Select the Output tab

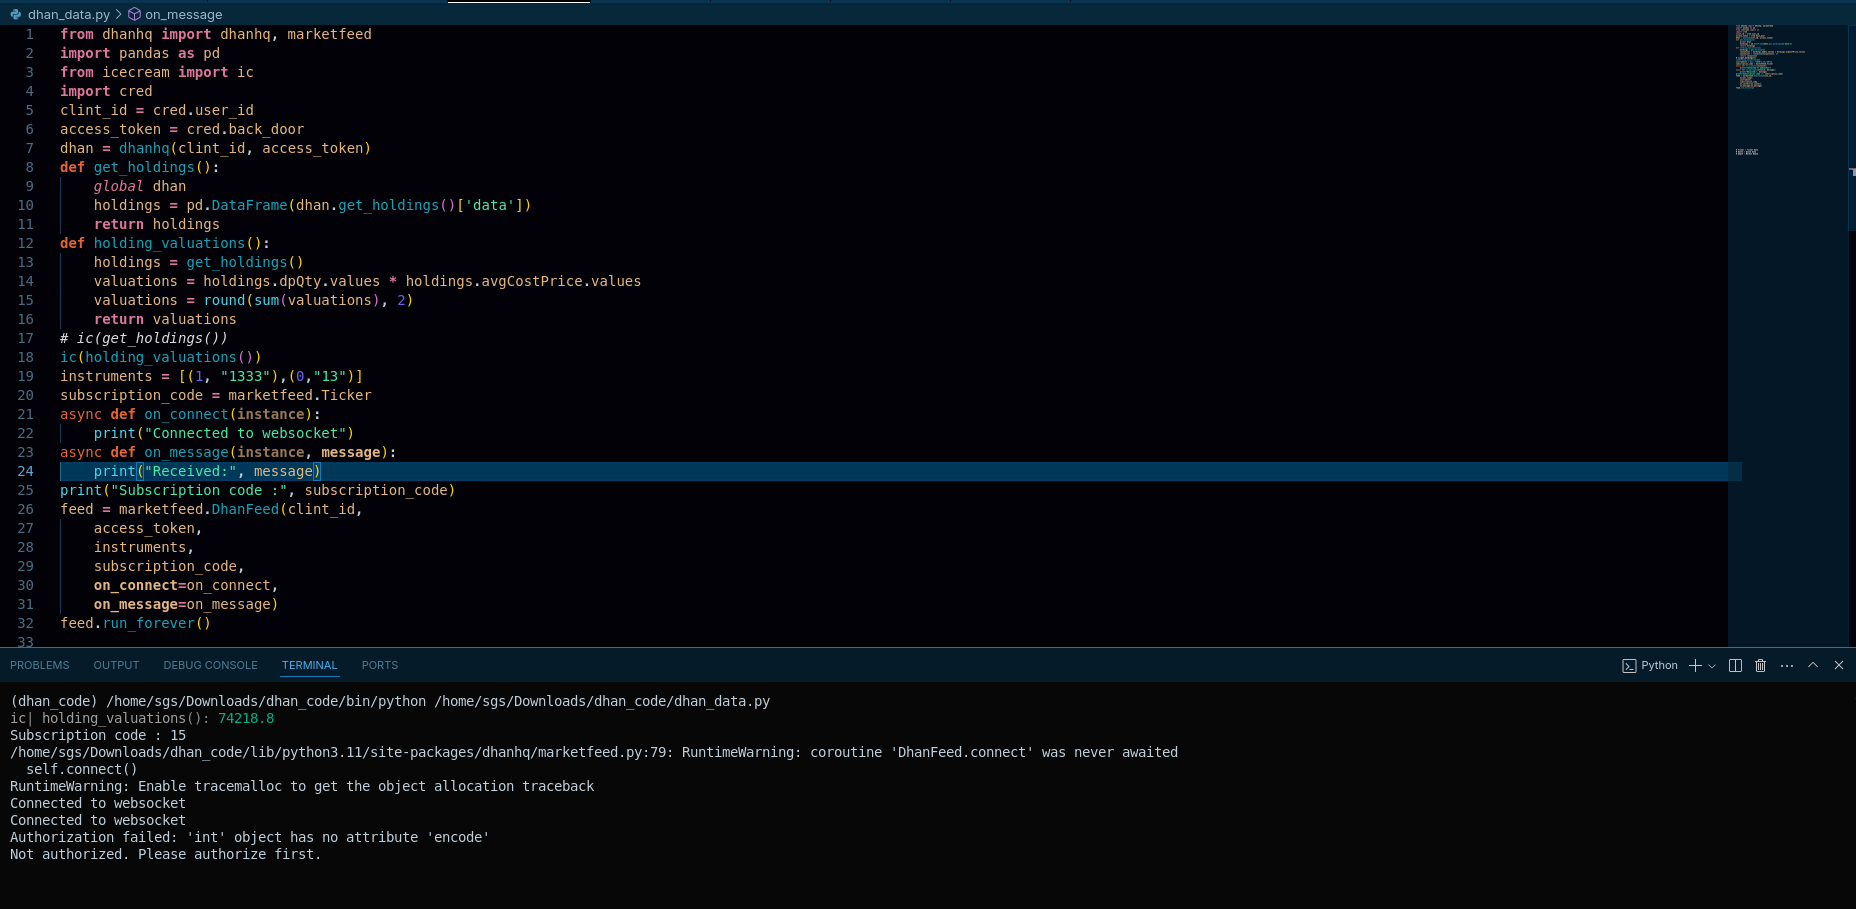pos(116,665)
